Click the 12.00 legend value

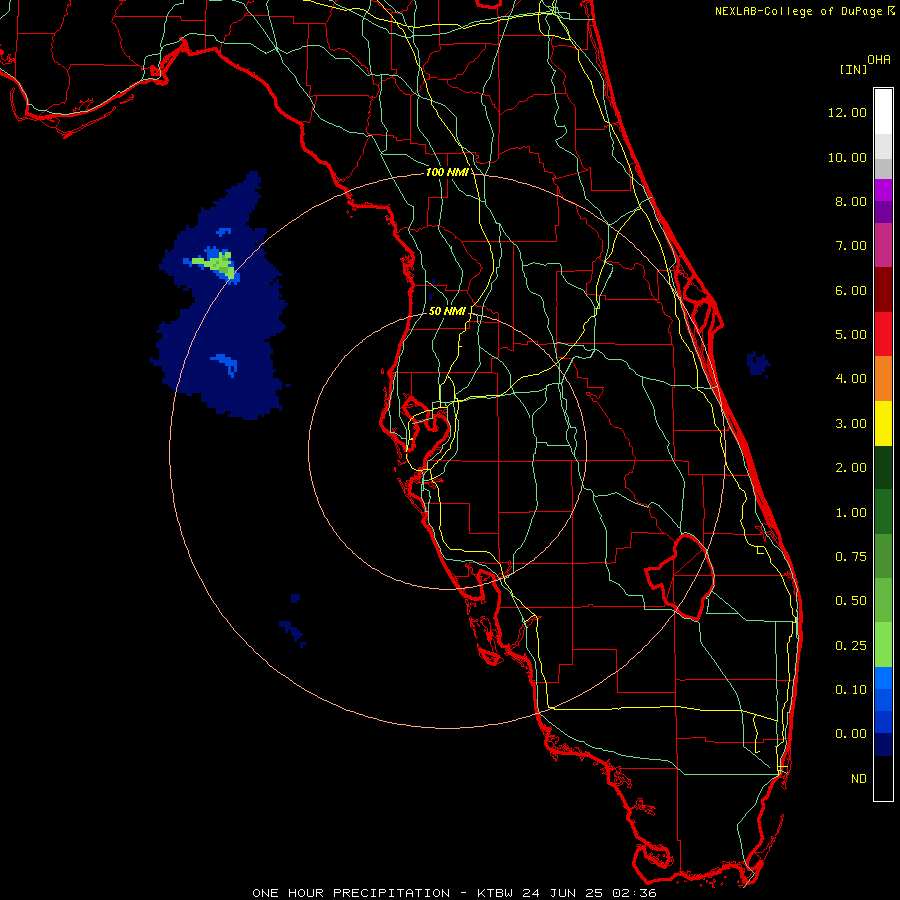tap(847, 112)
